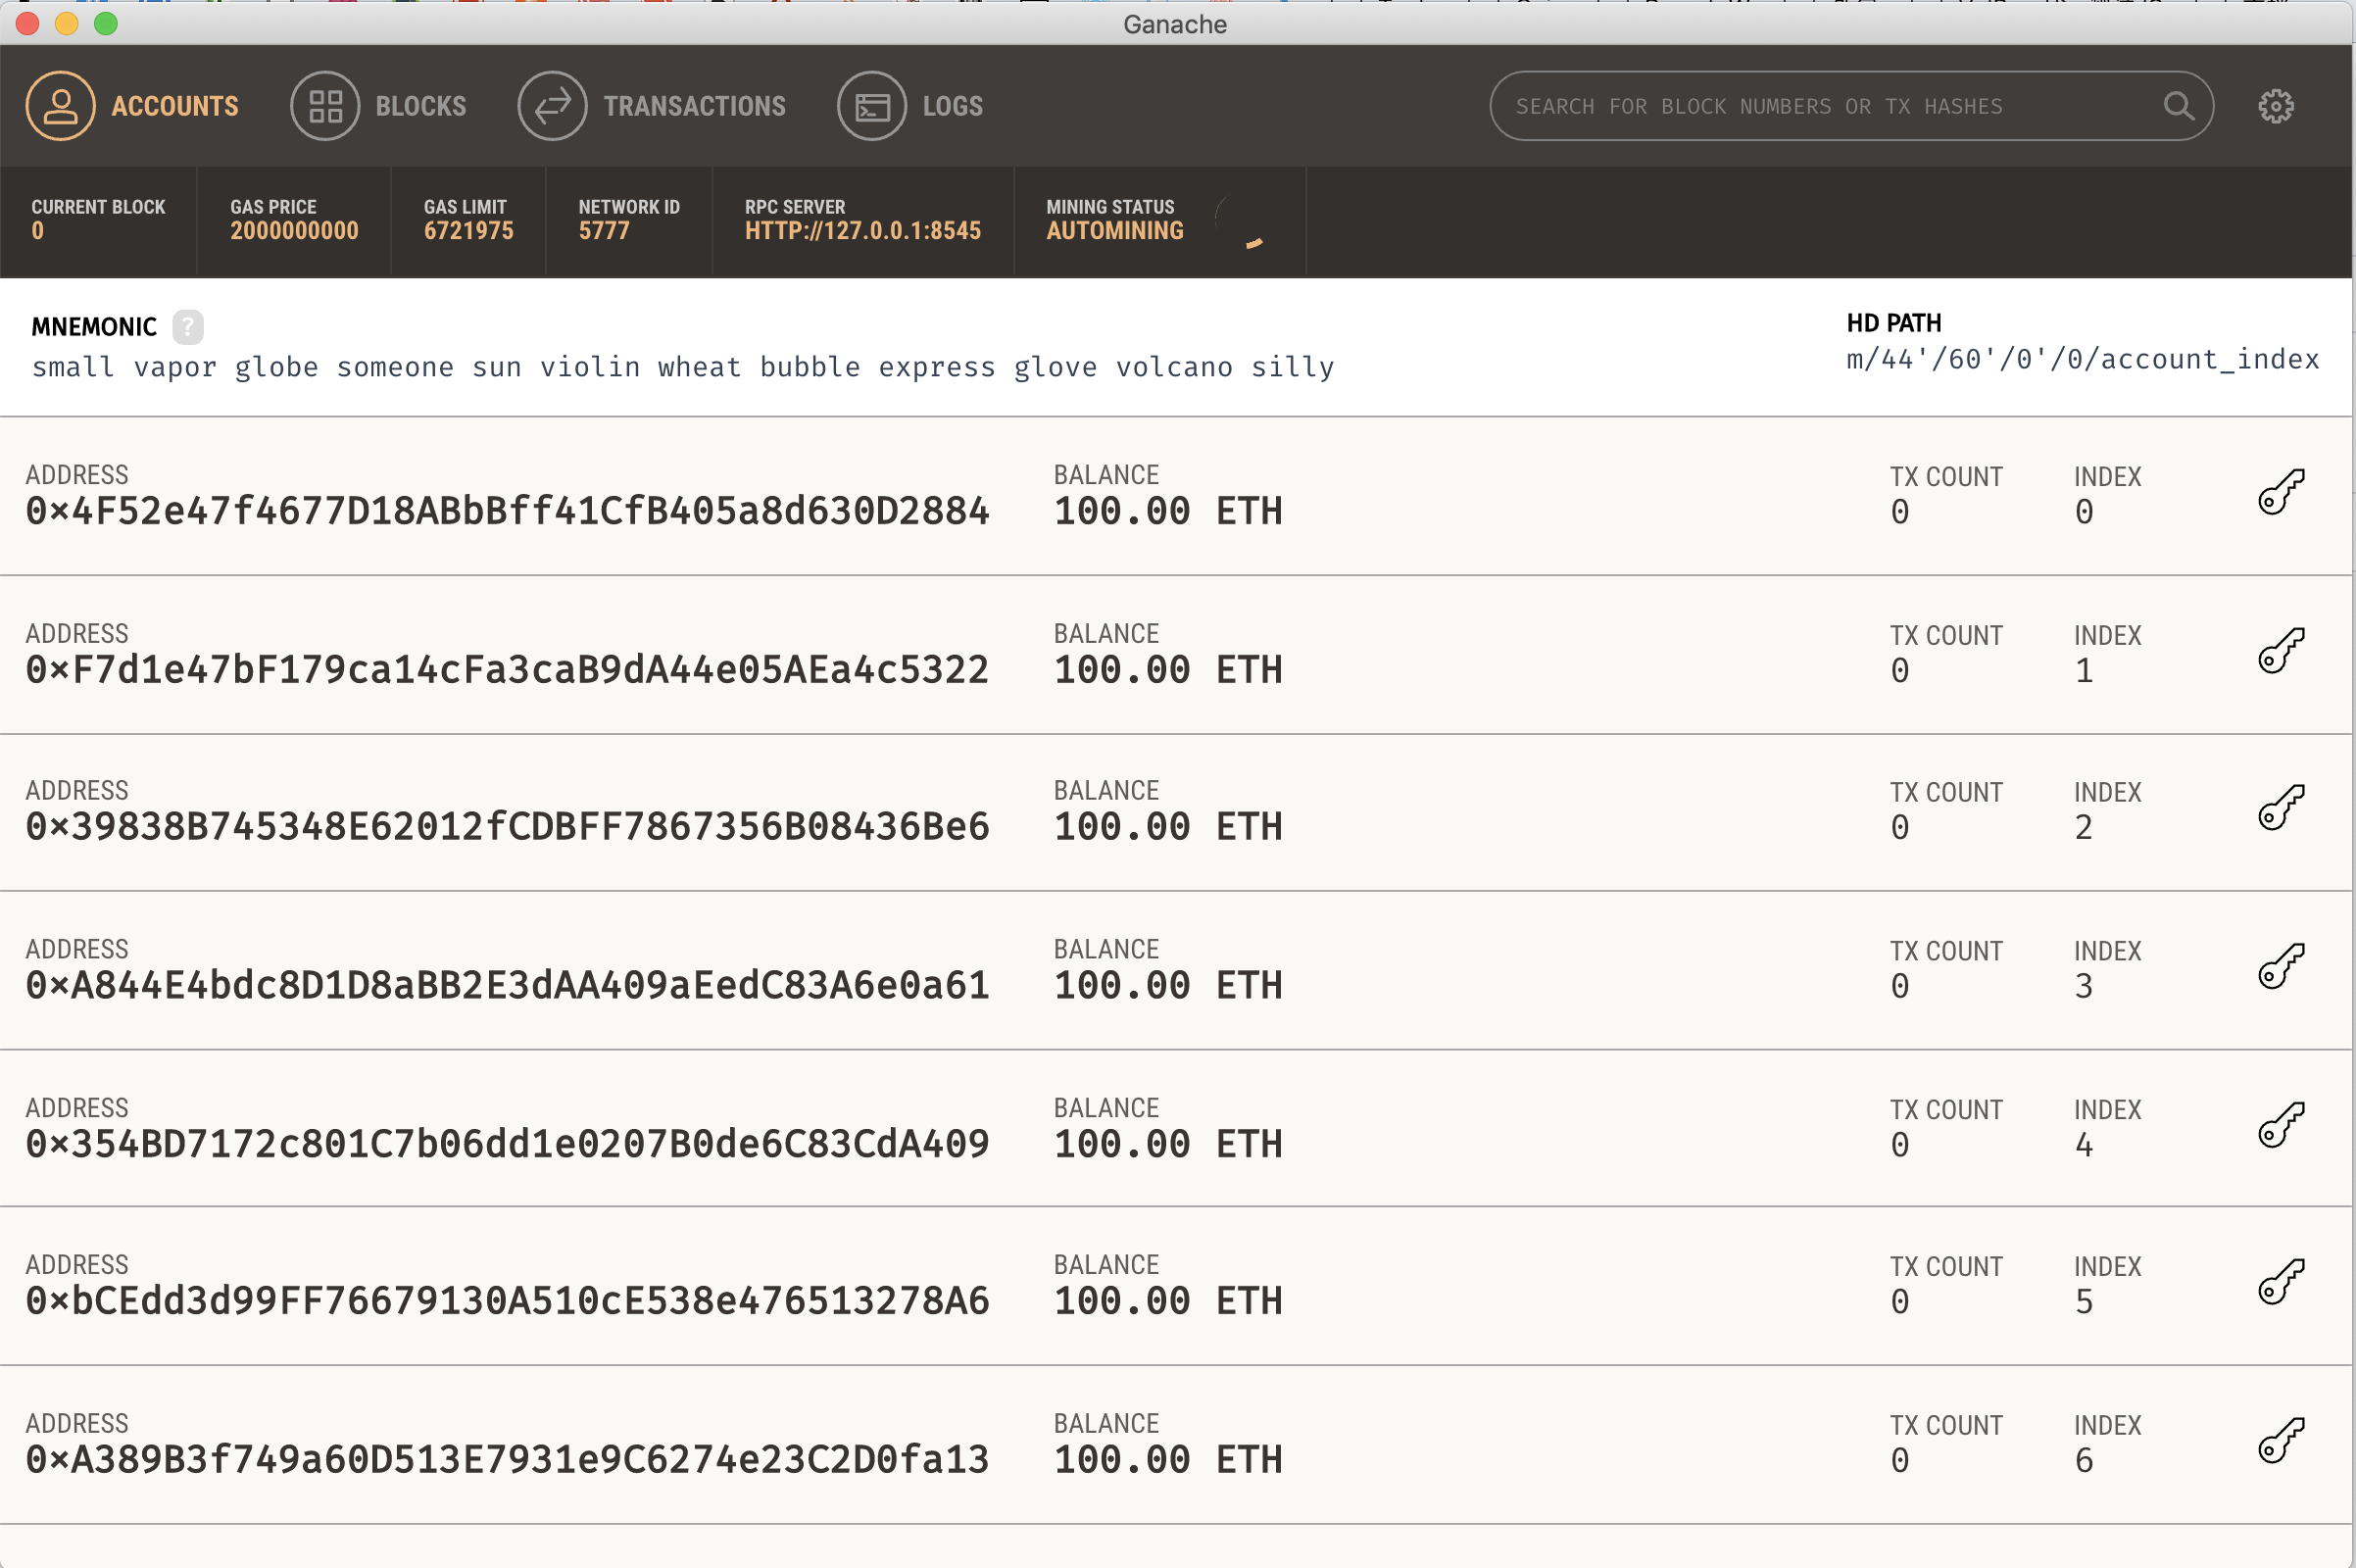Show private key for account index 5

(2281, 1282)
